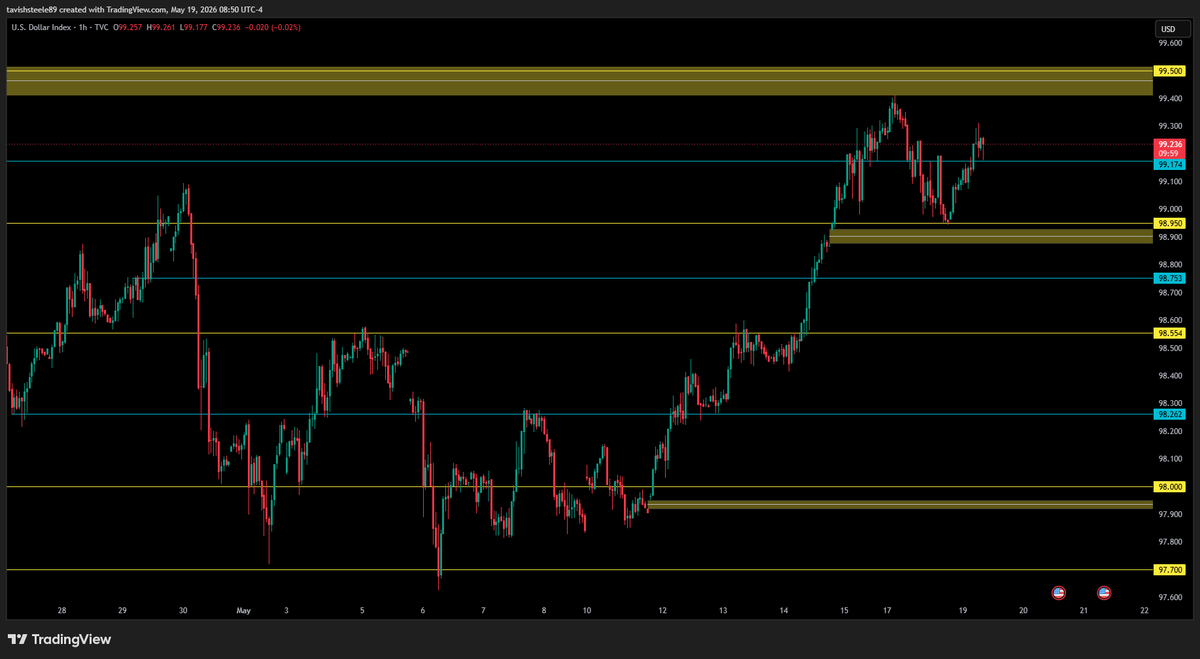
Task: Click date 10 on the time axis
Action: pos(587,609)
